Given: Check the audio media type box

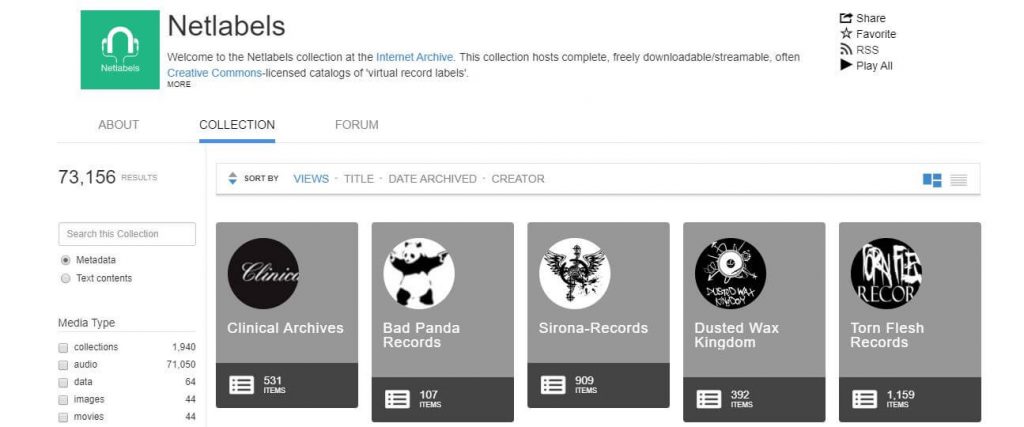Looking at the screenshot, I should coord(63,365).
